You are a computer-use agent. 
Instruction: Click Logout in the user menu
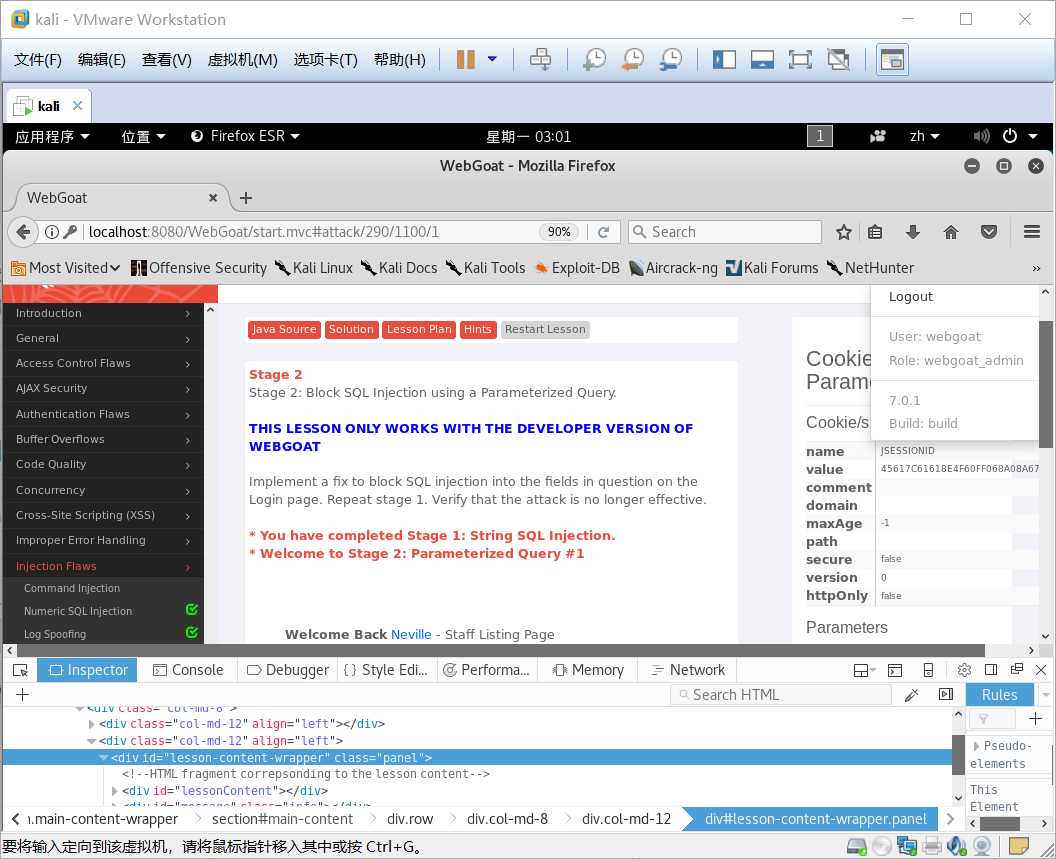[x=911, y=296]
